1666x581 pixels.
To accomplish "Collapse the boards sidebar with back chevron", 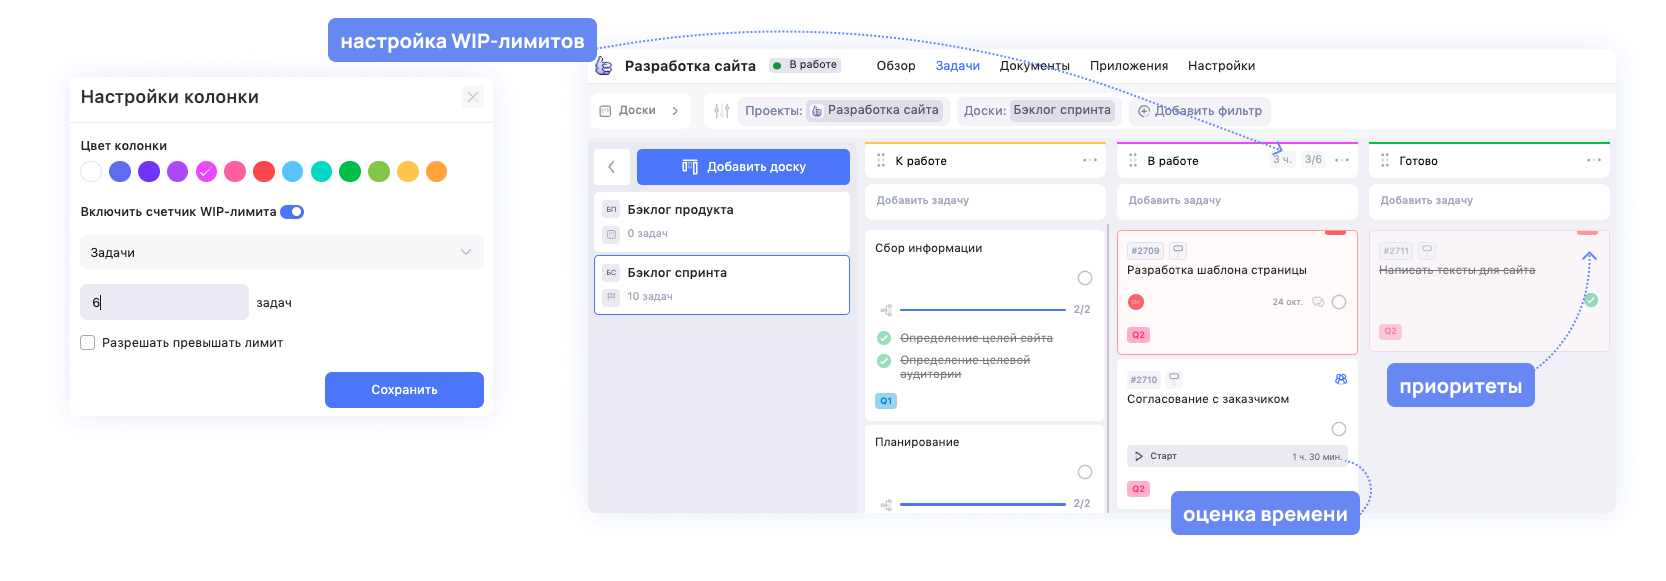I will click(612, 167).
